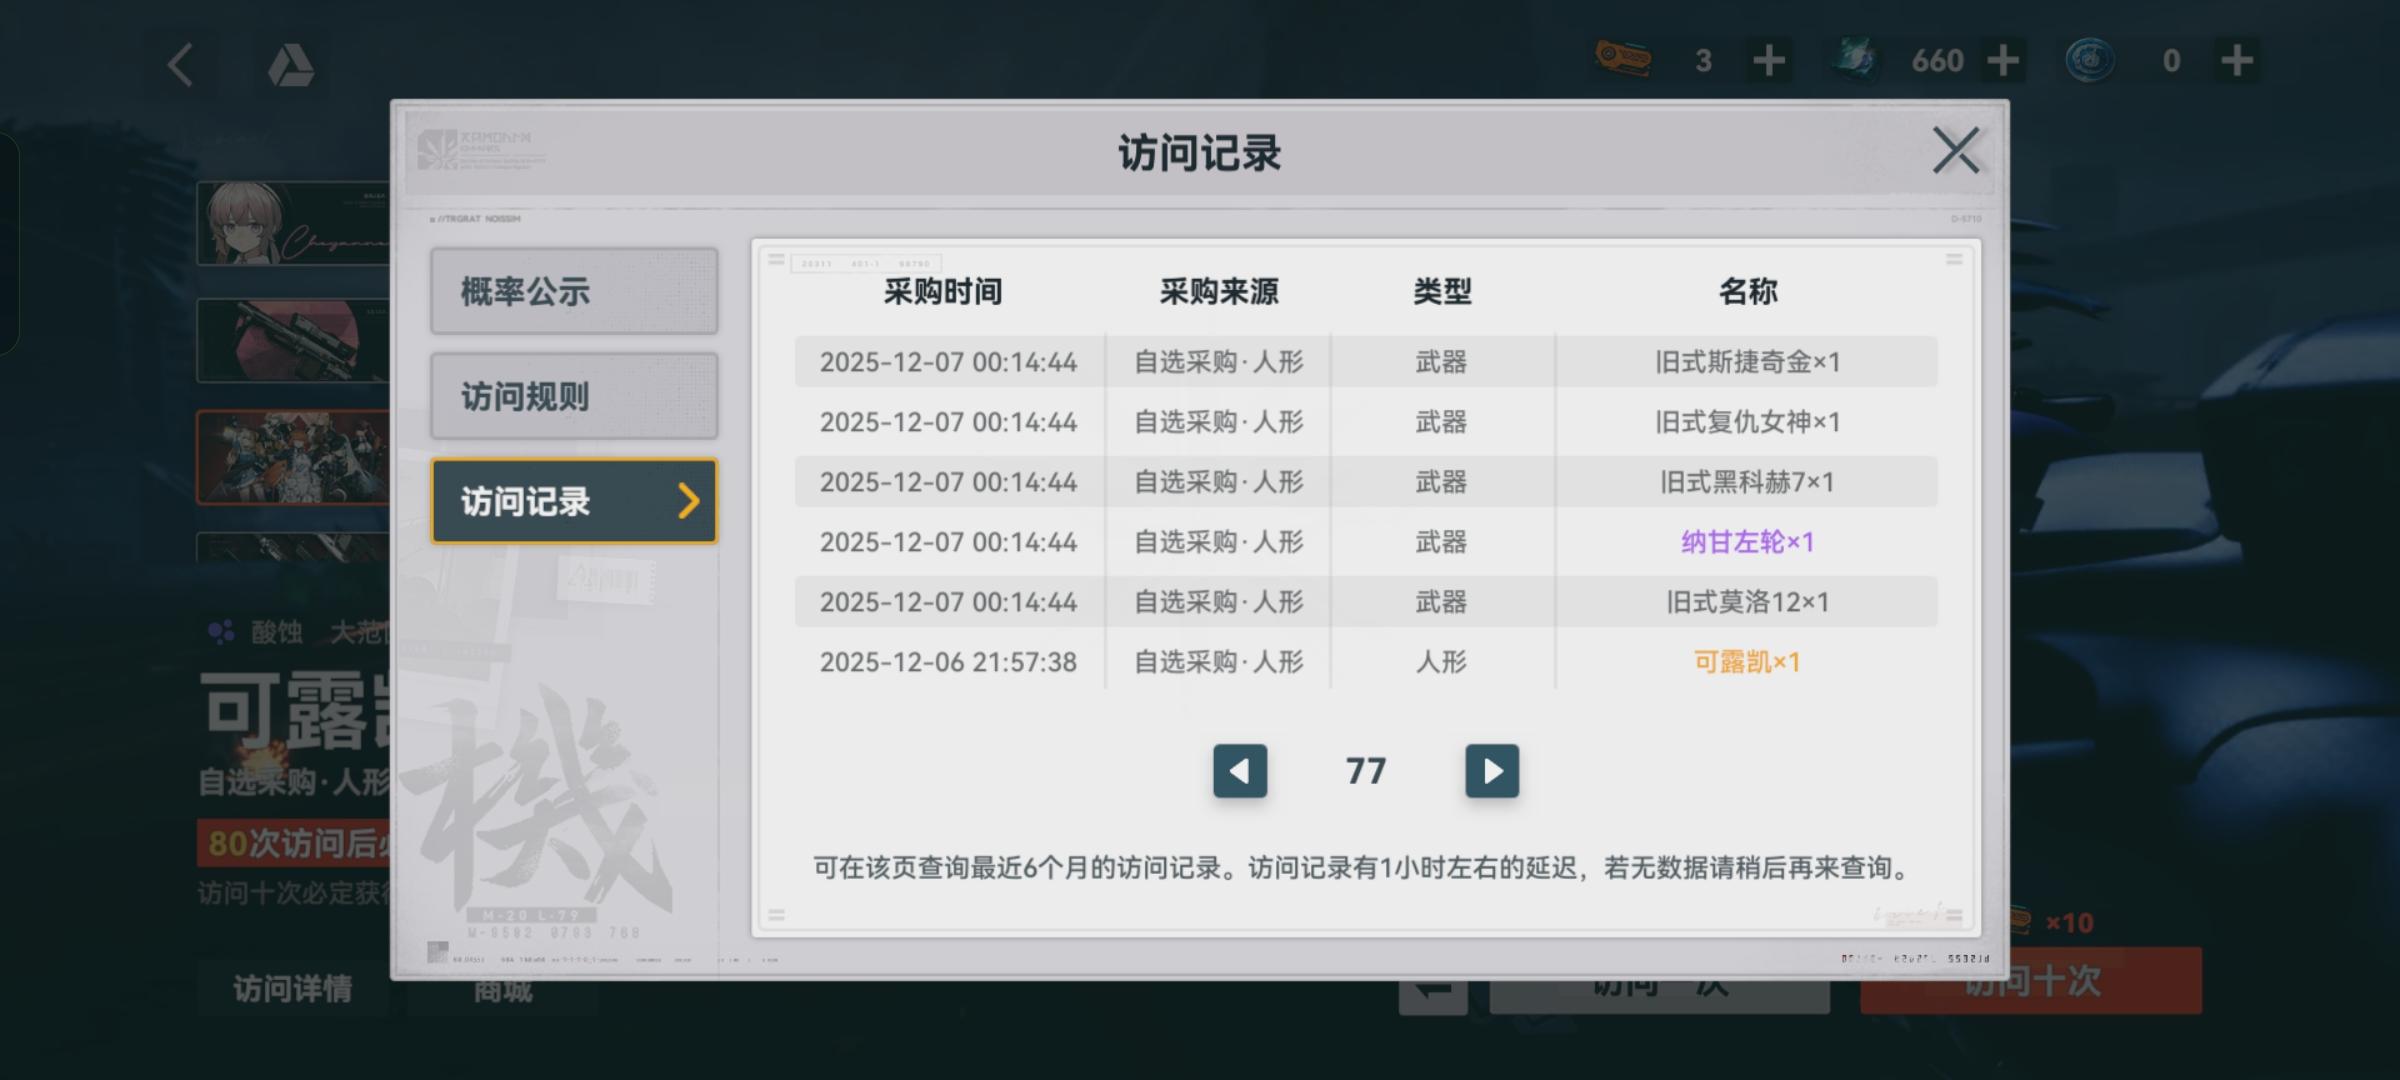Select the highlighted group banner thumbnail
The width and height of the screenshot is (2400, 1080).
click(x=292, y=456)
